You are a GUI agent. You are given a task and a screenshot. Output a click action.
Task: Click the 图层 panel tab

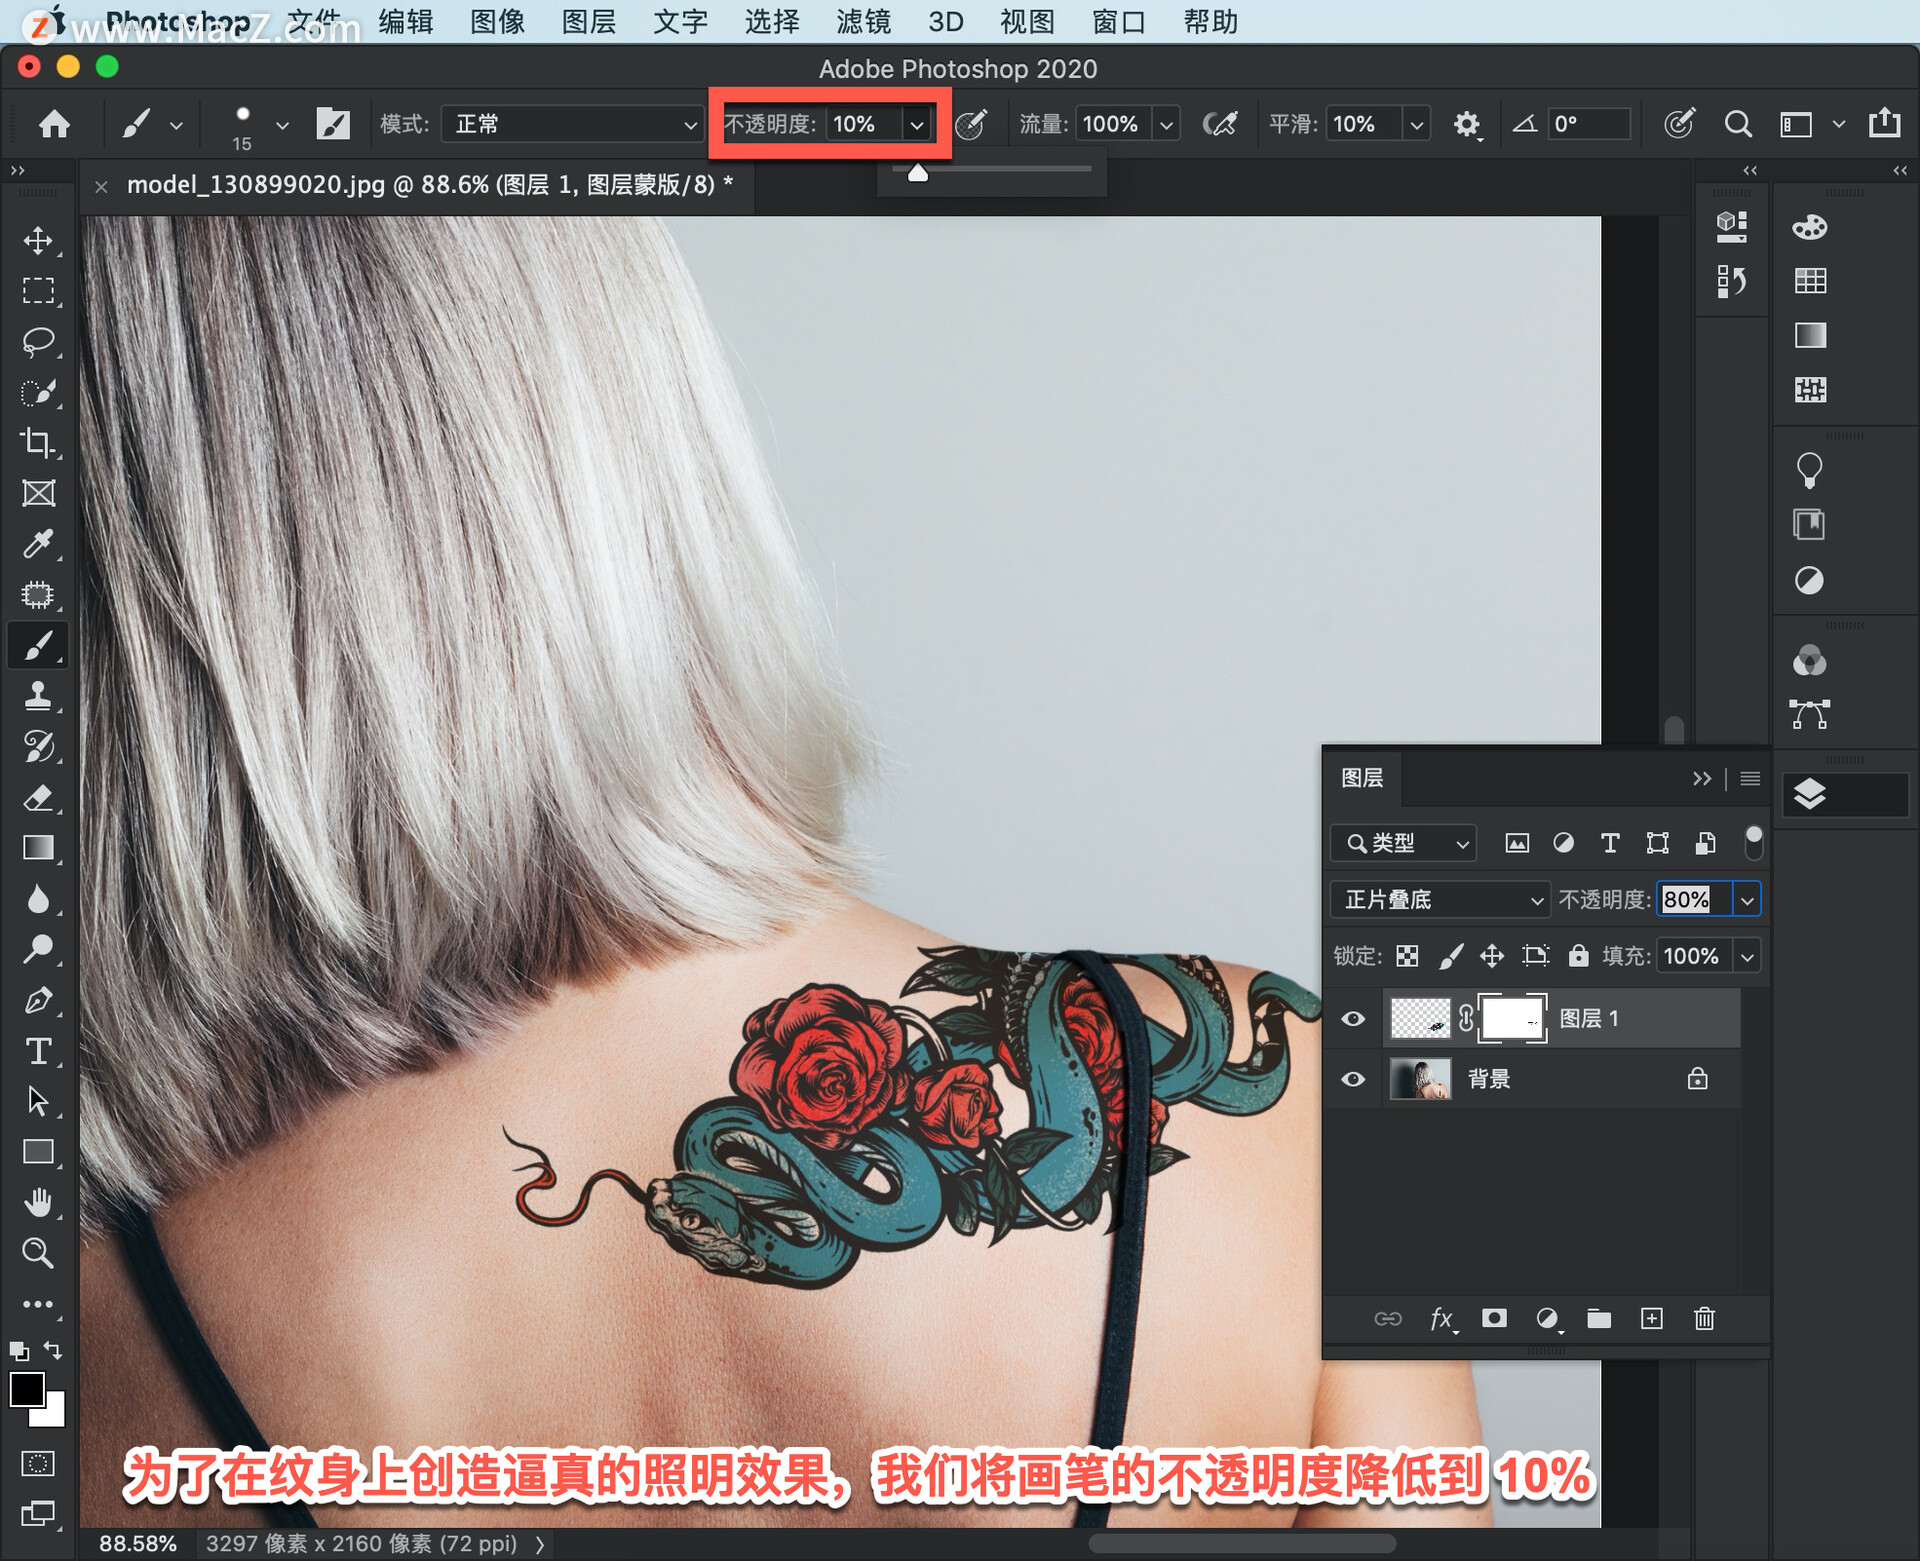(1362, 778)
